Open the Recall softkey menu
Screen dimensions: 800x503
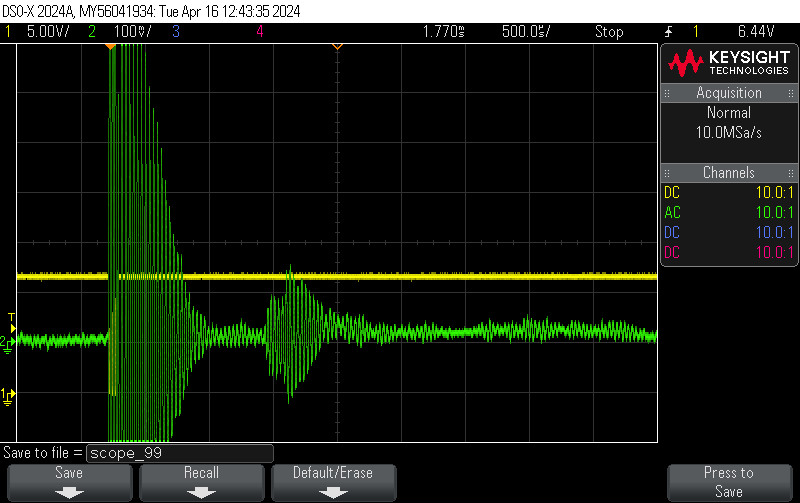pyautogui.click(x=201, y=481)
